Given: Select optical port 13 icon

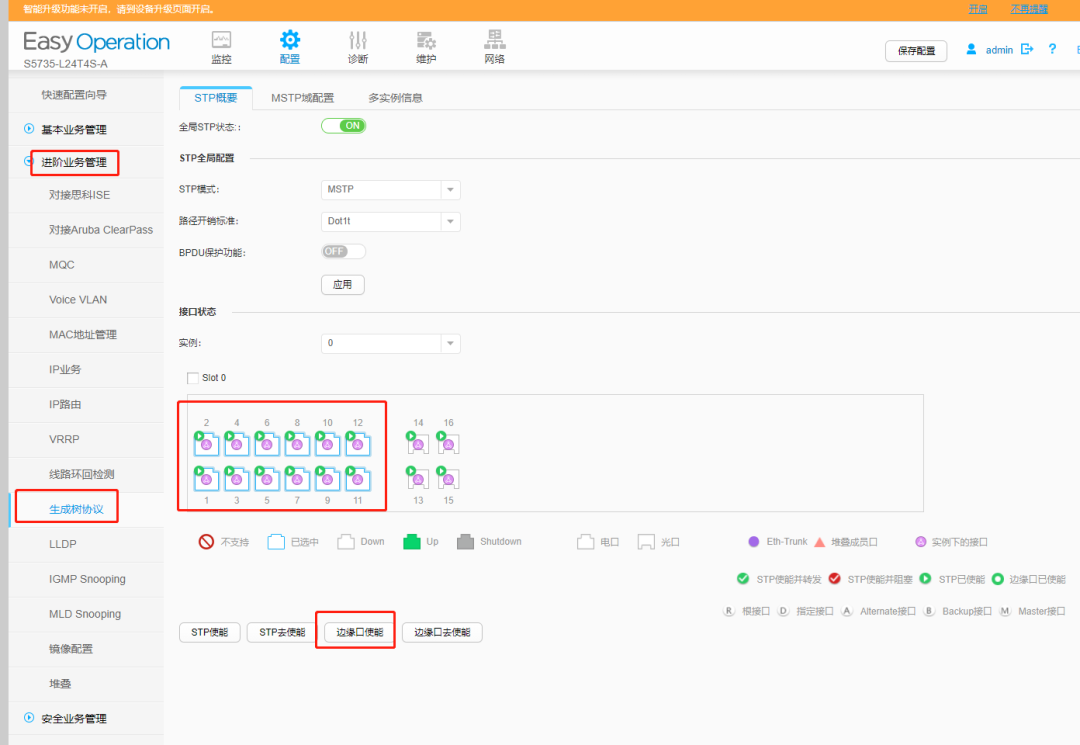Looking at the screenshot, I should pos(417,478).
